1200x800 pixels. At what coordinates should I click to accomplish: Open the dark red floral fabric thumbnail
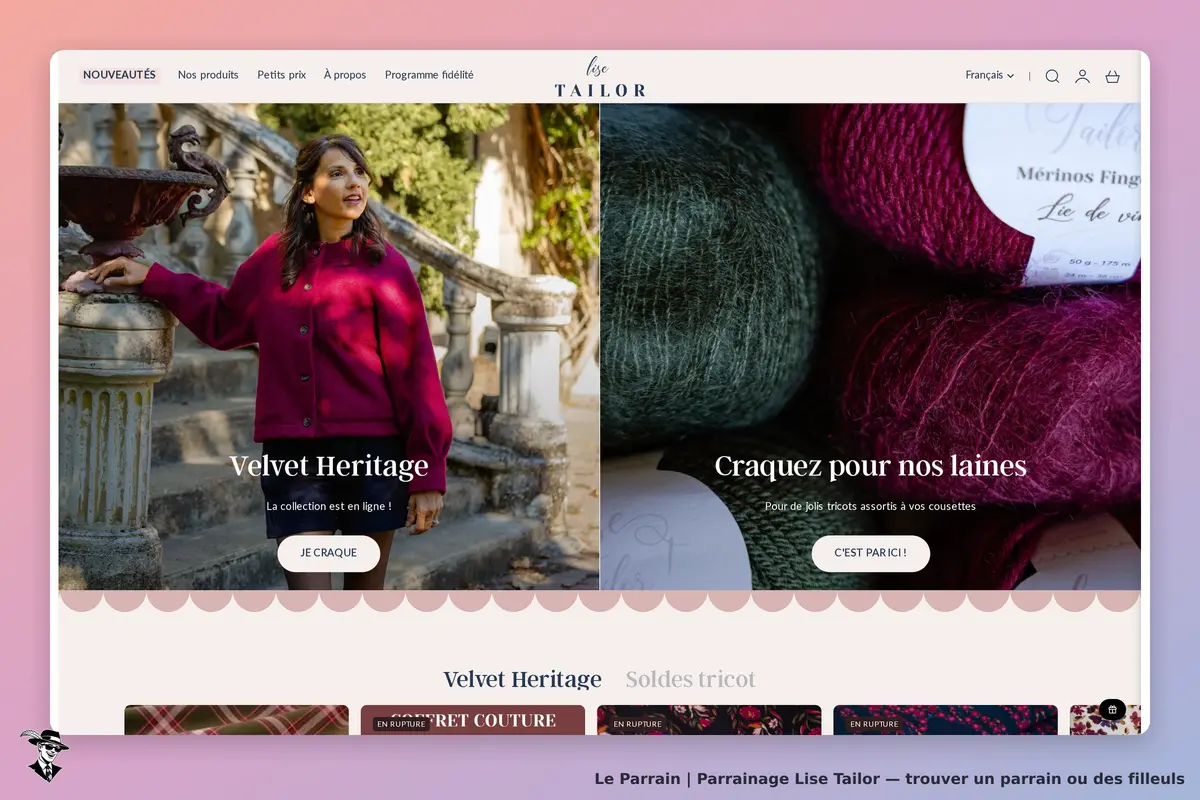click(x=709, y=720)
